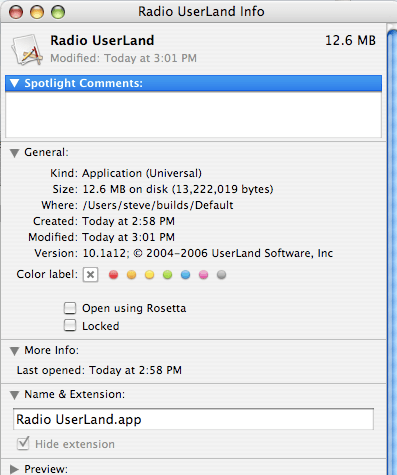Enable the Open using Rosetta checkbox
Viewport: 397px width, 475px height.
(x=70, y=308)
